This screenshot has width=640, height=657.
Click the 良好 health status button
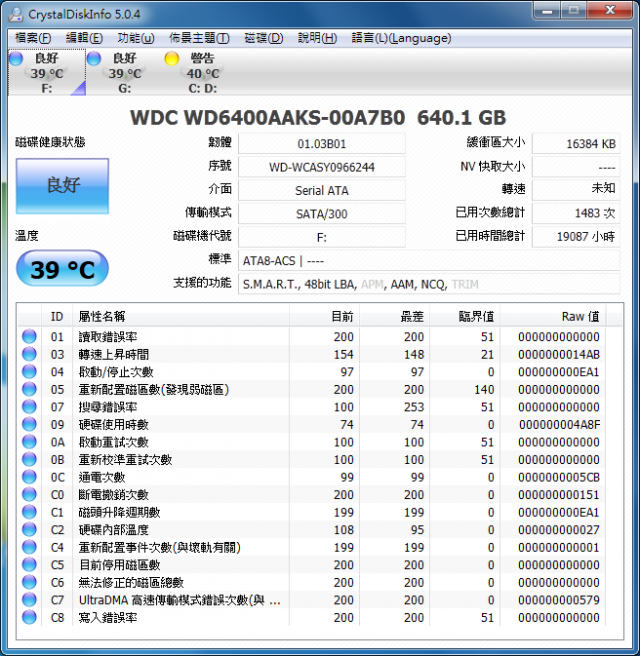[x=62, y=186]
